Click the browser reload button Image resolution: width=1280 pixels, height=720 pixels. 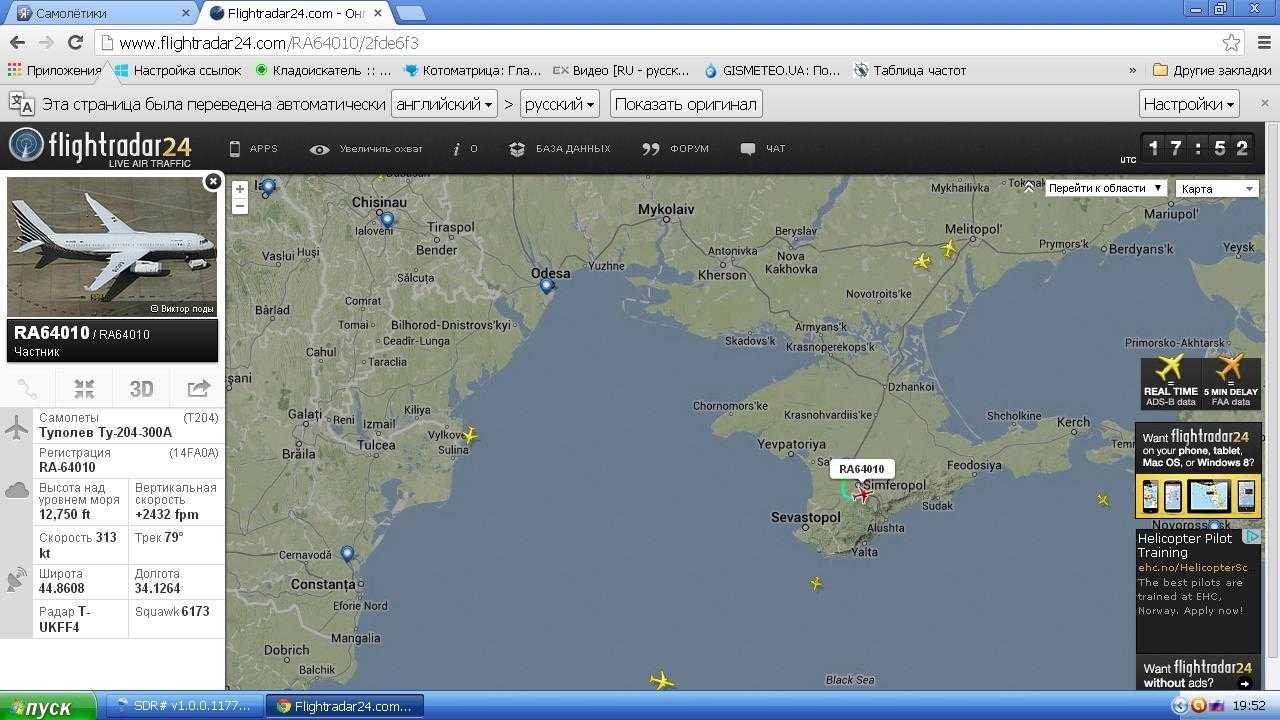(75, 42)
